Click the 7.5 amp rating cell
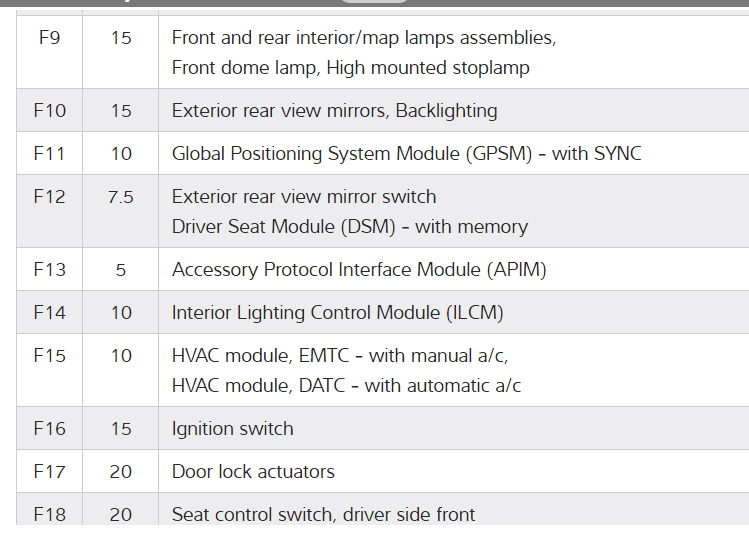 tap(121, 197)
